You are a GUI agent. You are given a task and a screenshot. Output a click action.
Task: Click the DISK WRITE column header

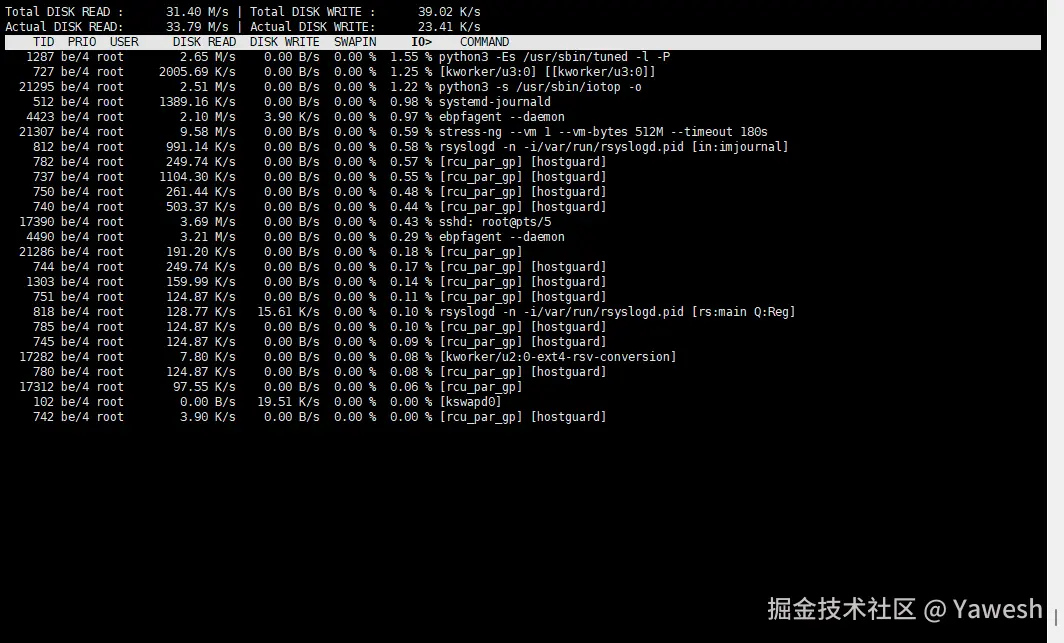tap(284, 42)
